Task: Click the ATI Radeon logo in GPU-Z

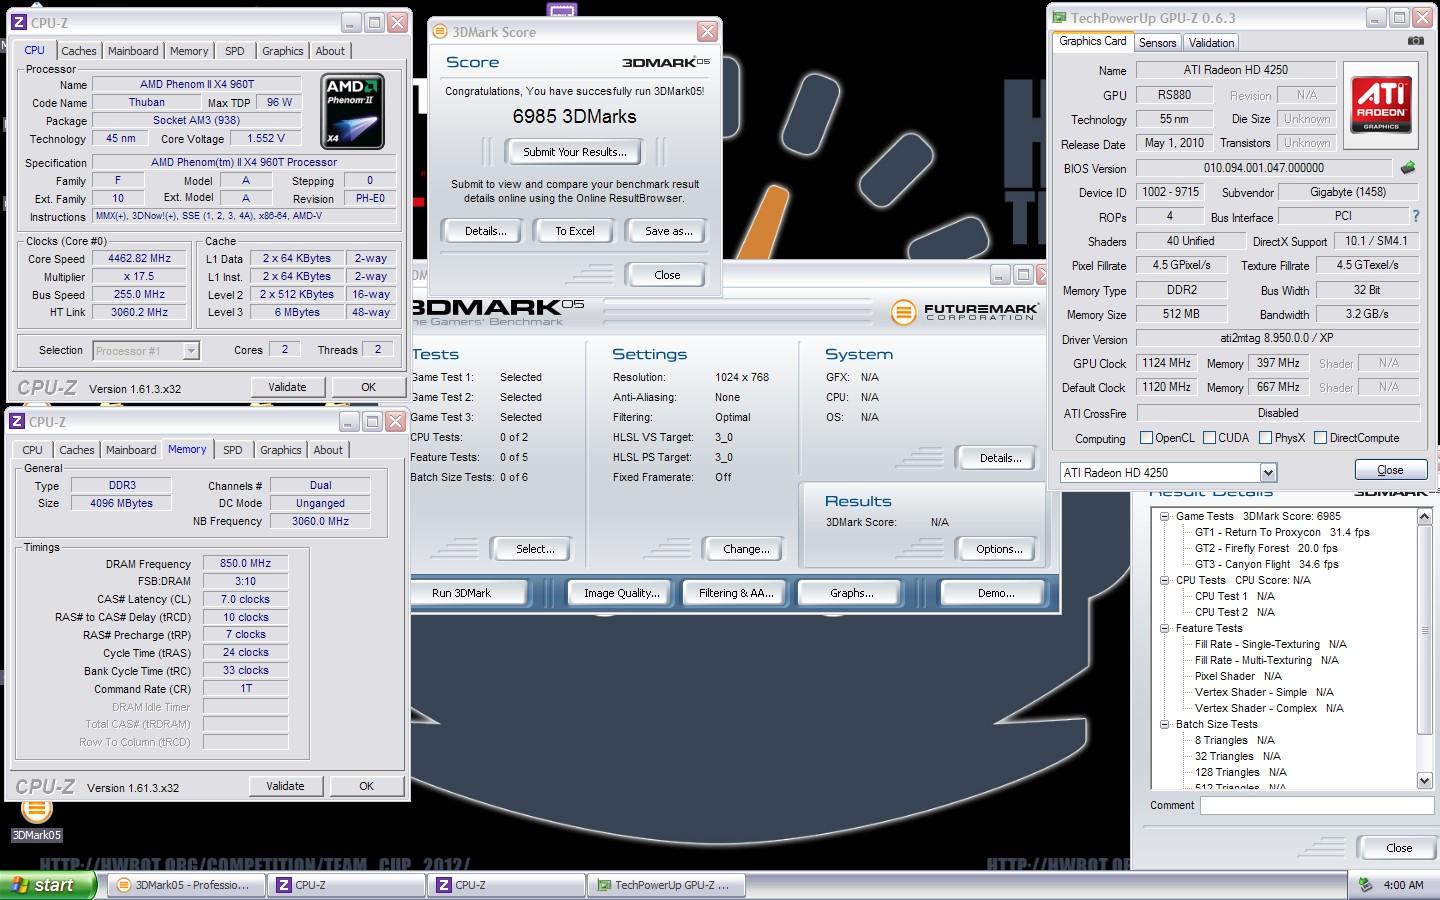Action: (x=1381, y=105)
